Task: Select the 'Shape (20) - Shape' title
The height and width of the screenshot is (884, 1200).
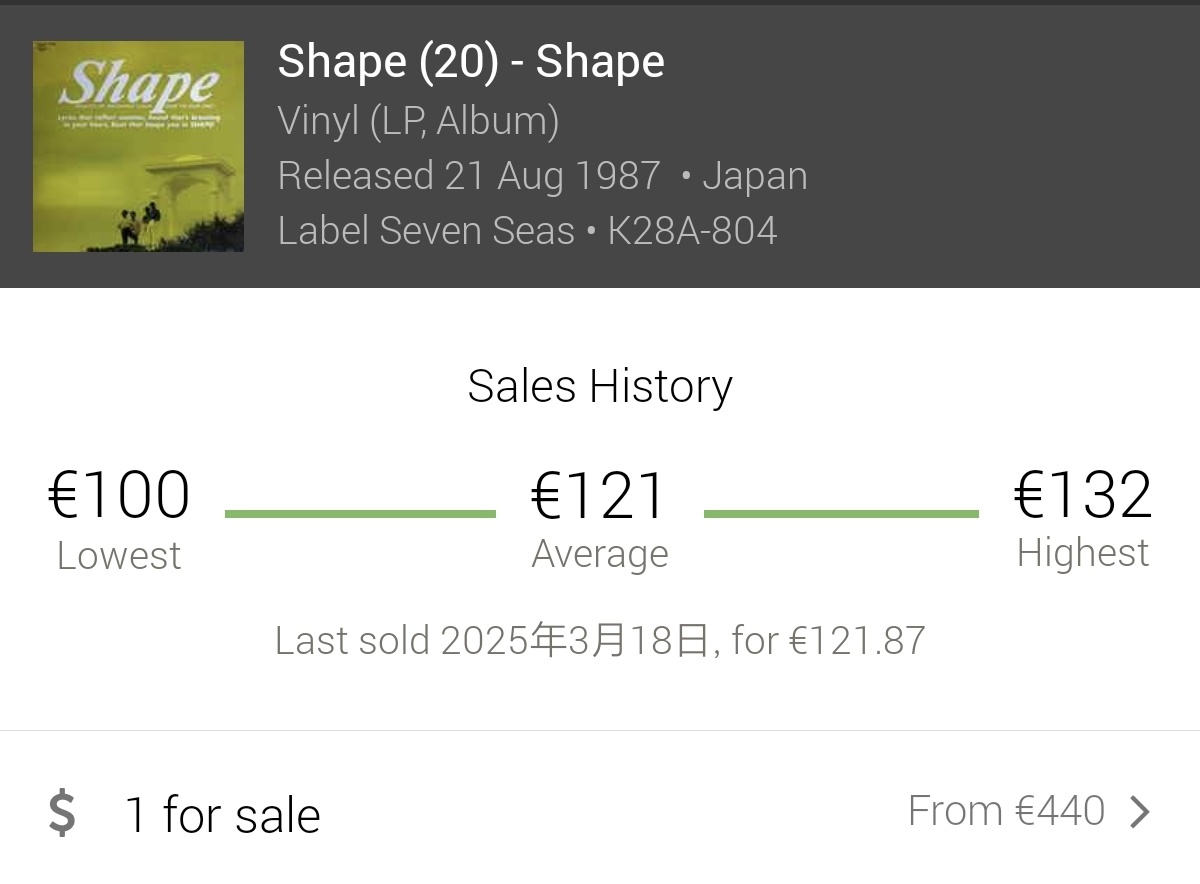Action: pos(470,62)
